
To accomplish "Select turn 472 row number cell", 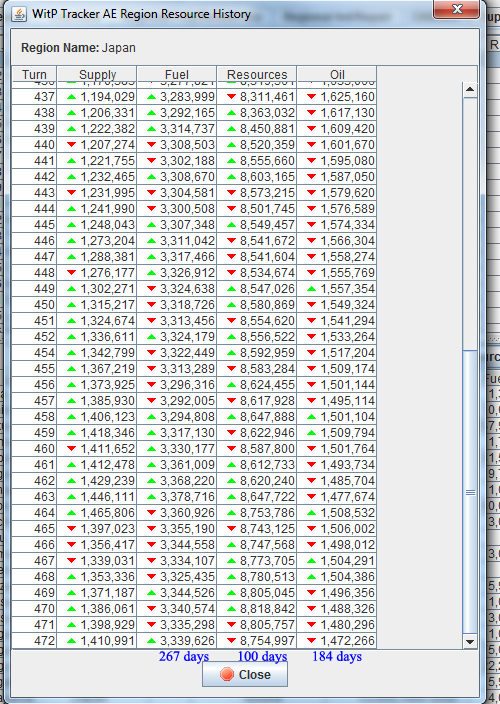I will click(x=34, y=641).
